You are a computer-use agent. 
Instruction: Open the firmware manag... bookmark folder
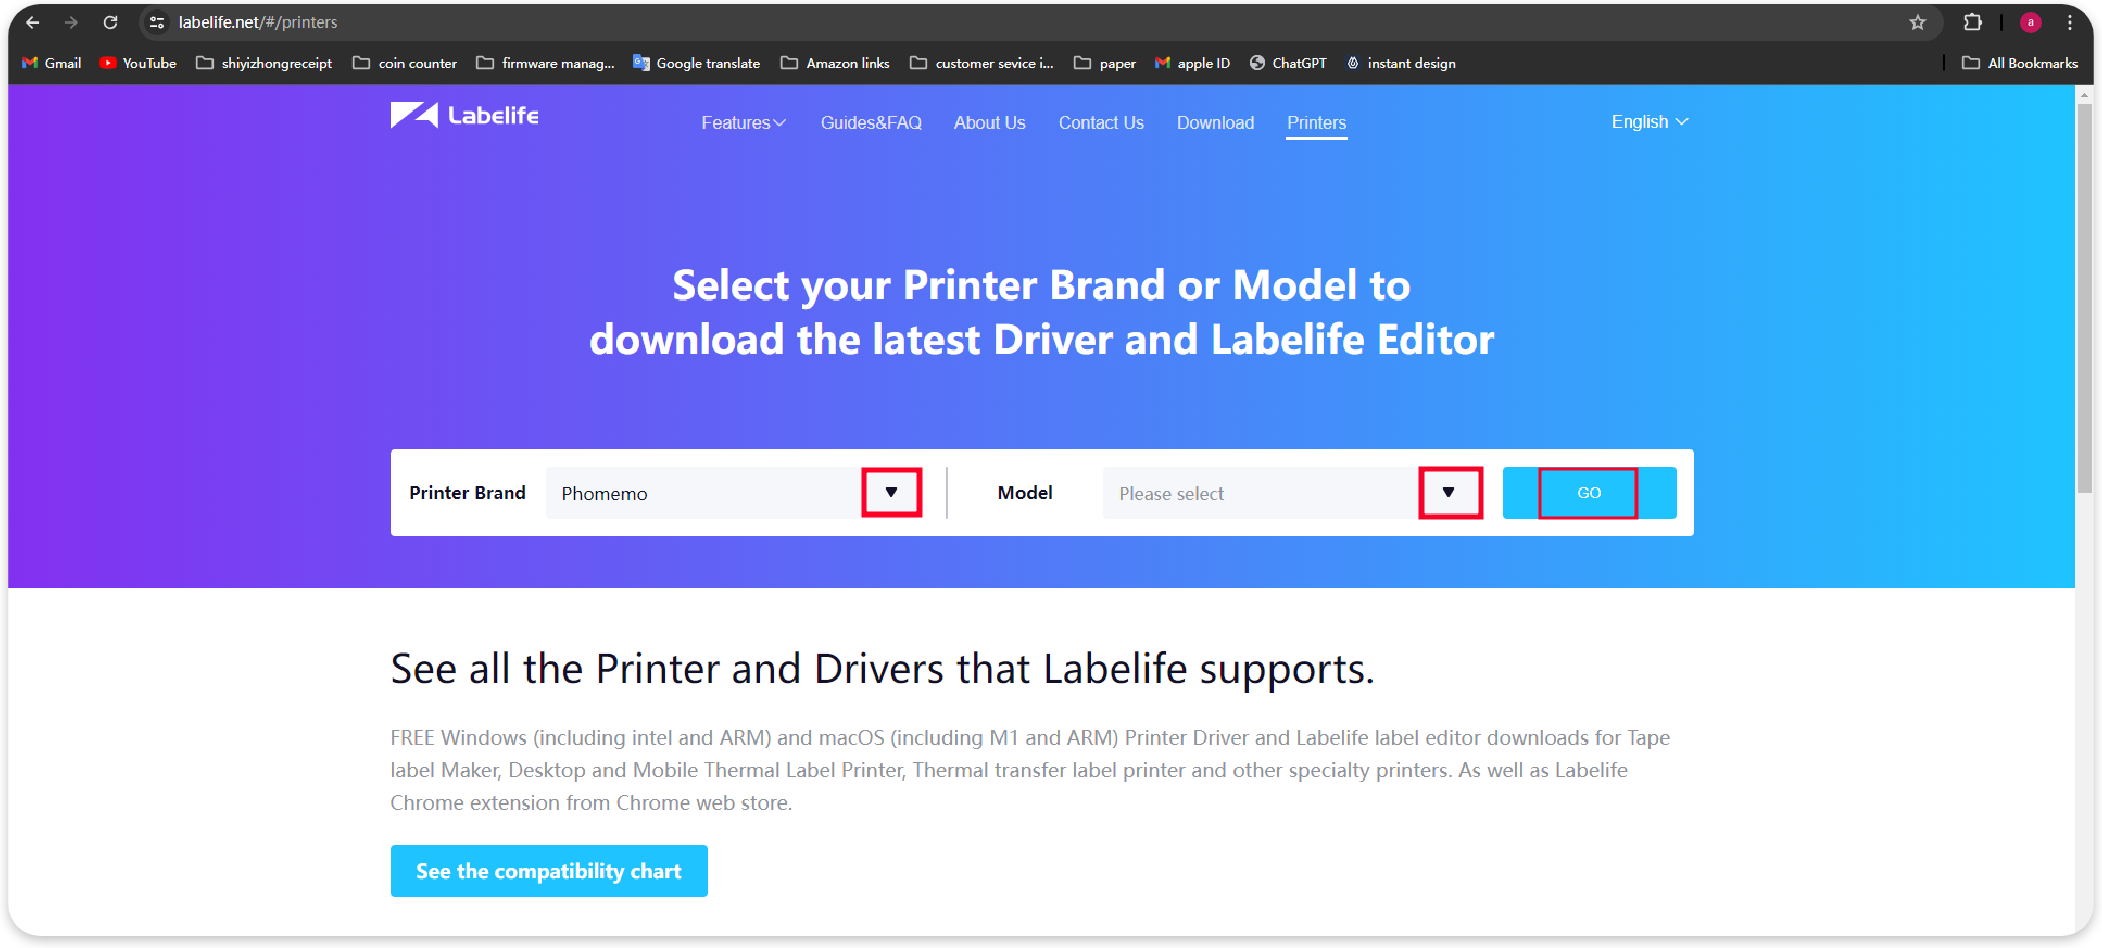[546, 63]
